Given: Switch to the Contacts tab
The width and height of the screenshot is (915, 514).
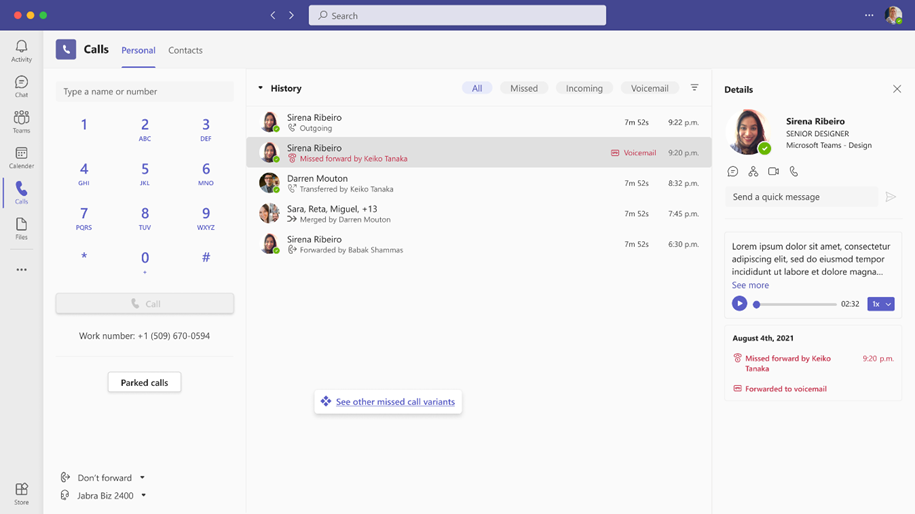Looking at the screenshot, I should (x=185, y=50).
